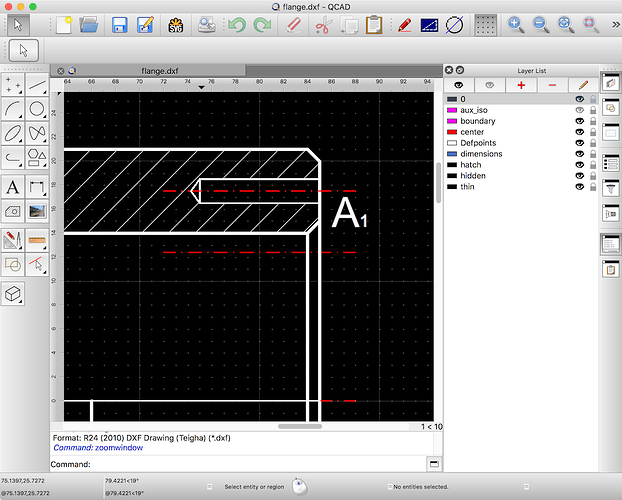Click the auto zoom magnifier icon

(566, 25)
